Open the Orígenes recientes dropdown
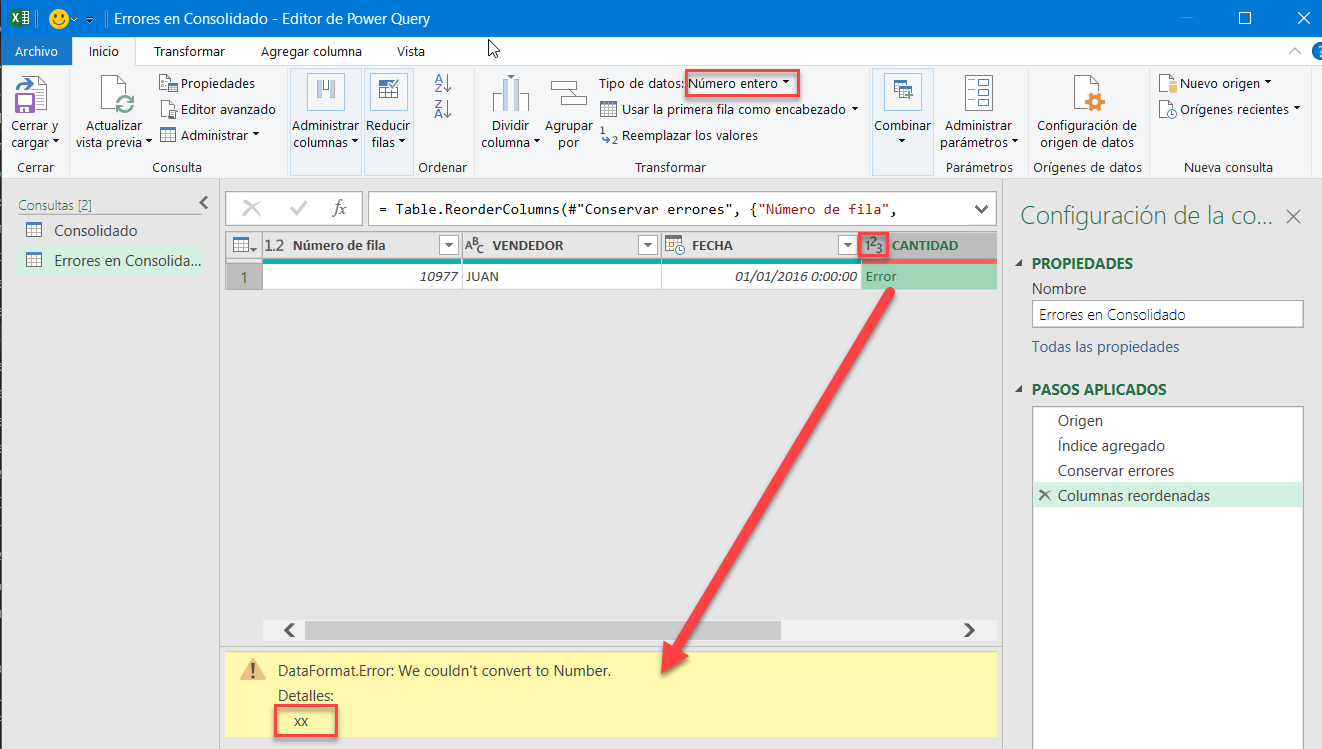Screen dimensions: 1322x749 (x=1230, y=109)
